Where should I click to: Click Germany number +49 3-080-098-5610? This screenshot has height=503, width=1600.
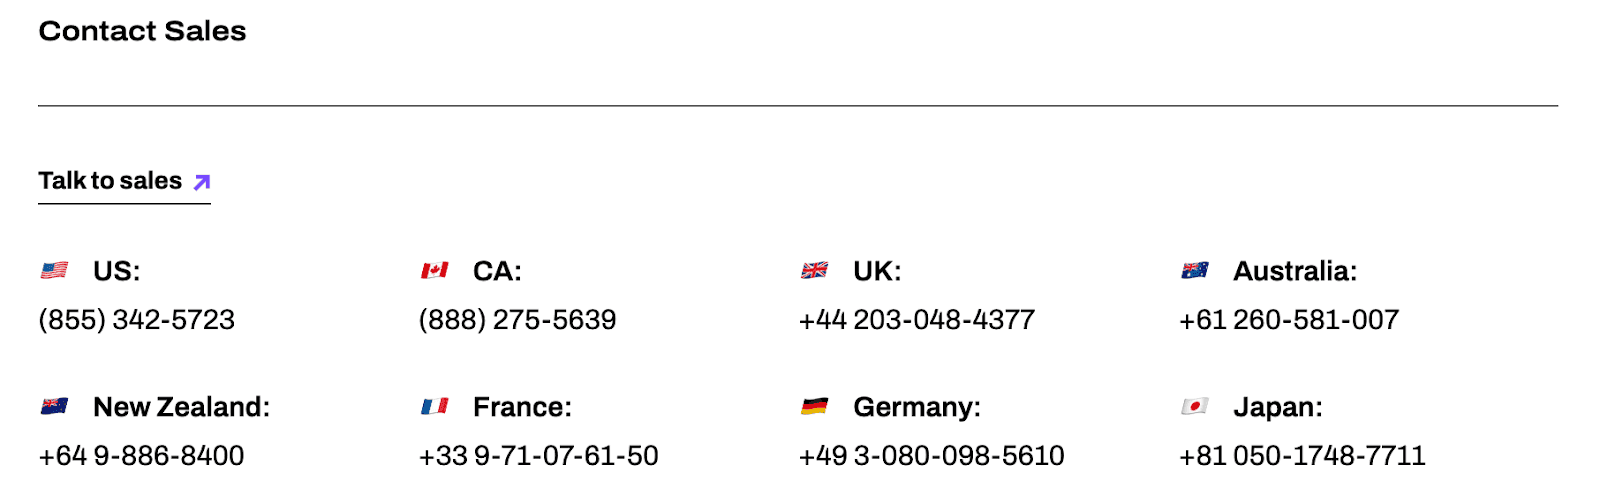point(931,456)
